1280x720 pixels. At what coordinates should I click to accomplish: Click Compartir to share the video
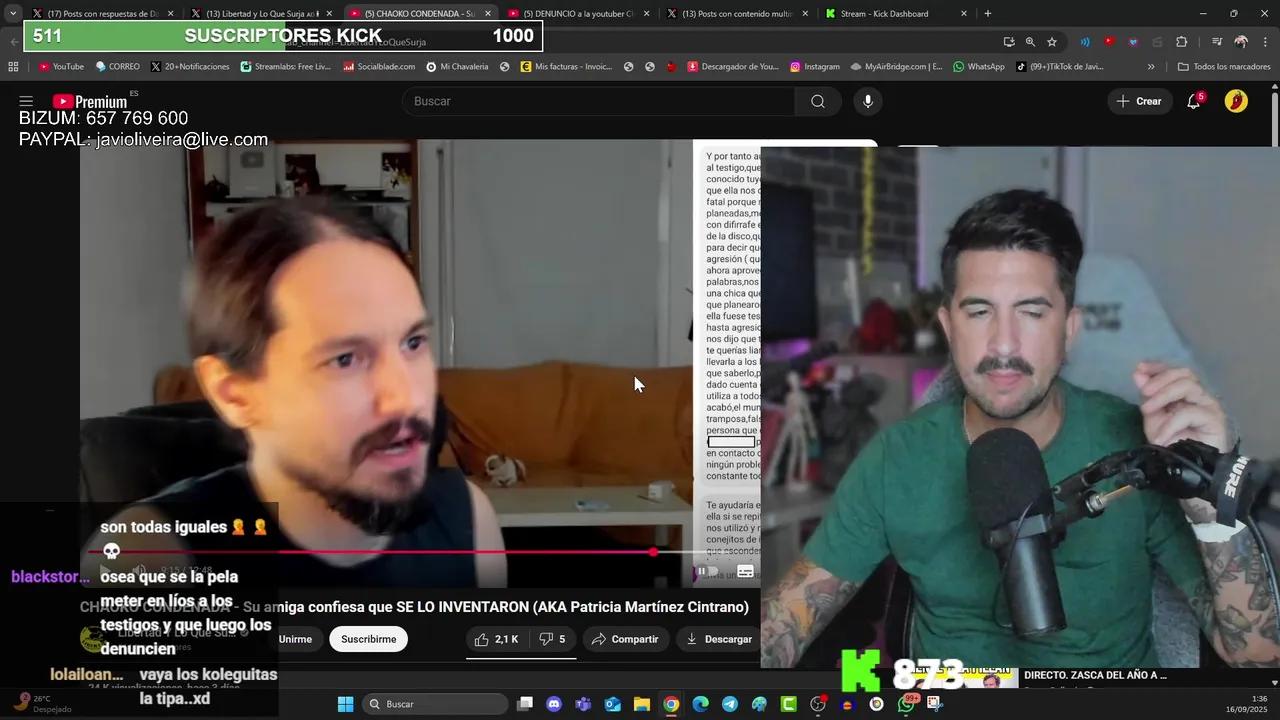point(625,639)
